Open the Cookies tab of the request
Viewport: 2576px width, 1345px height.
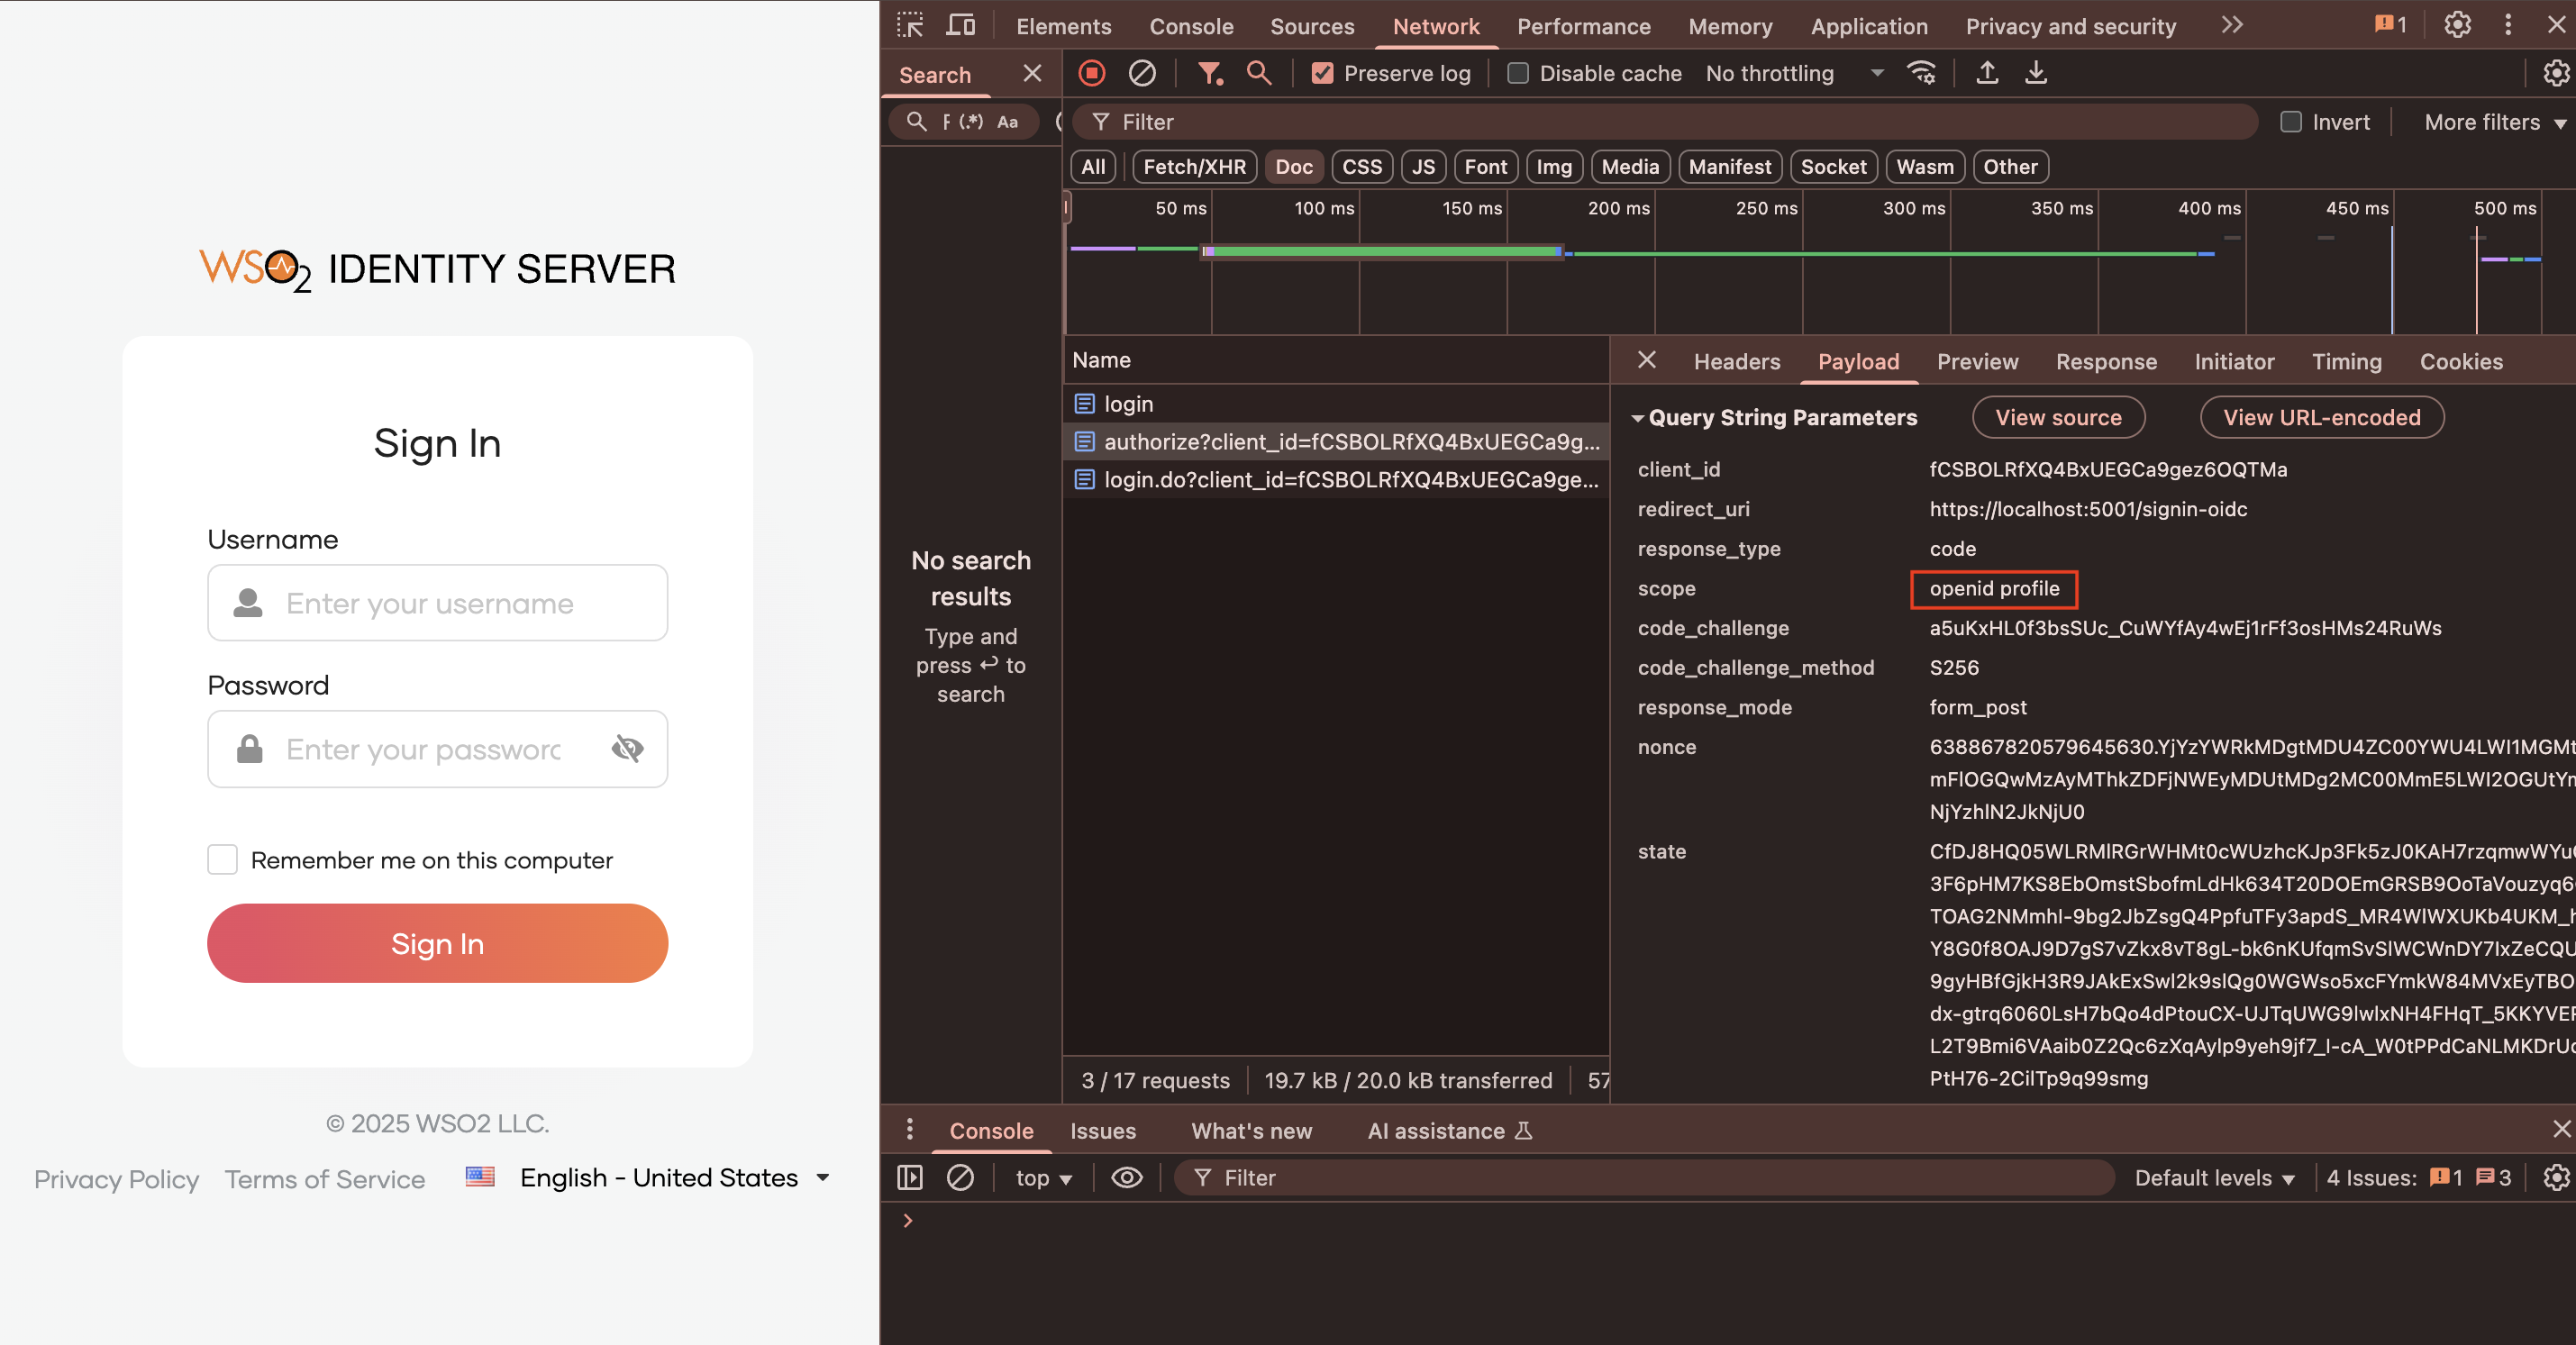(2461, 361)
